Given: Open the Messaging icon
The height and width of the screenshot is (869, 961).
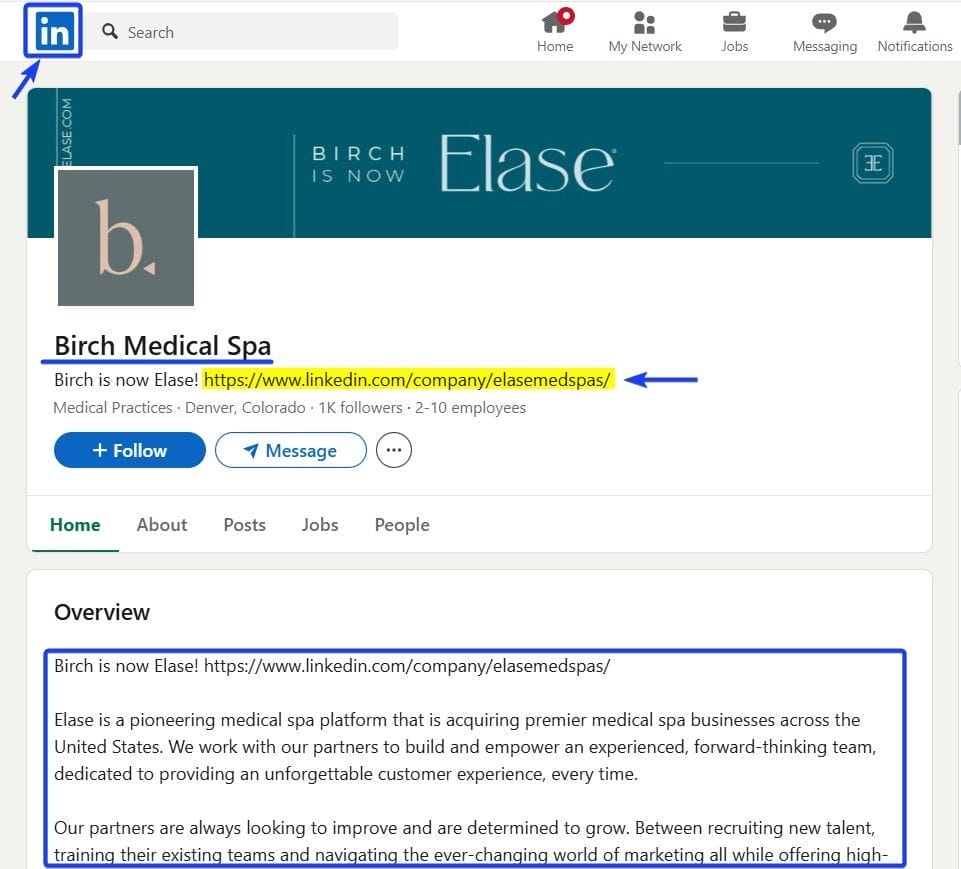Looking at the screenshot, I should [824, 23].
